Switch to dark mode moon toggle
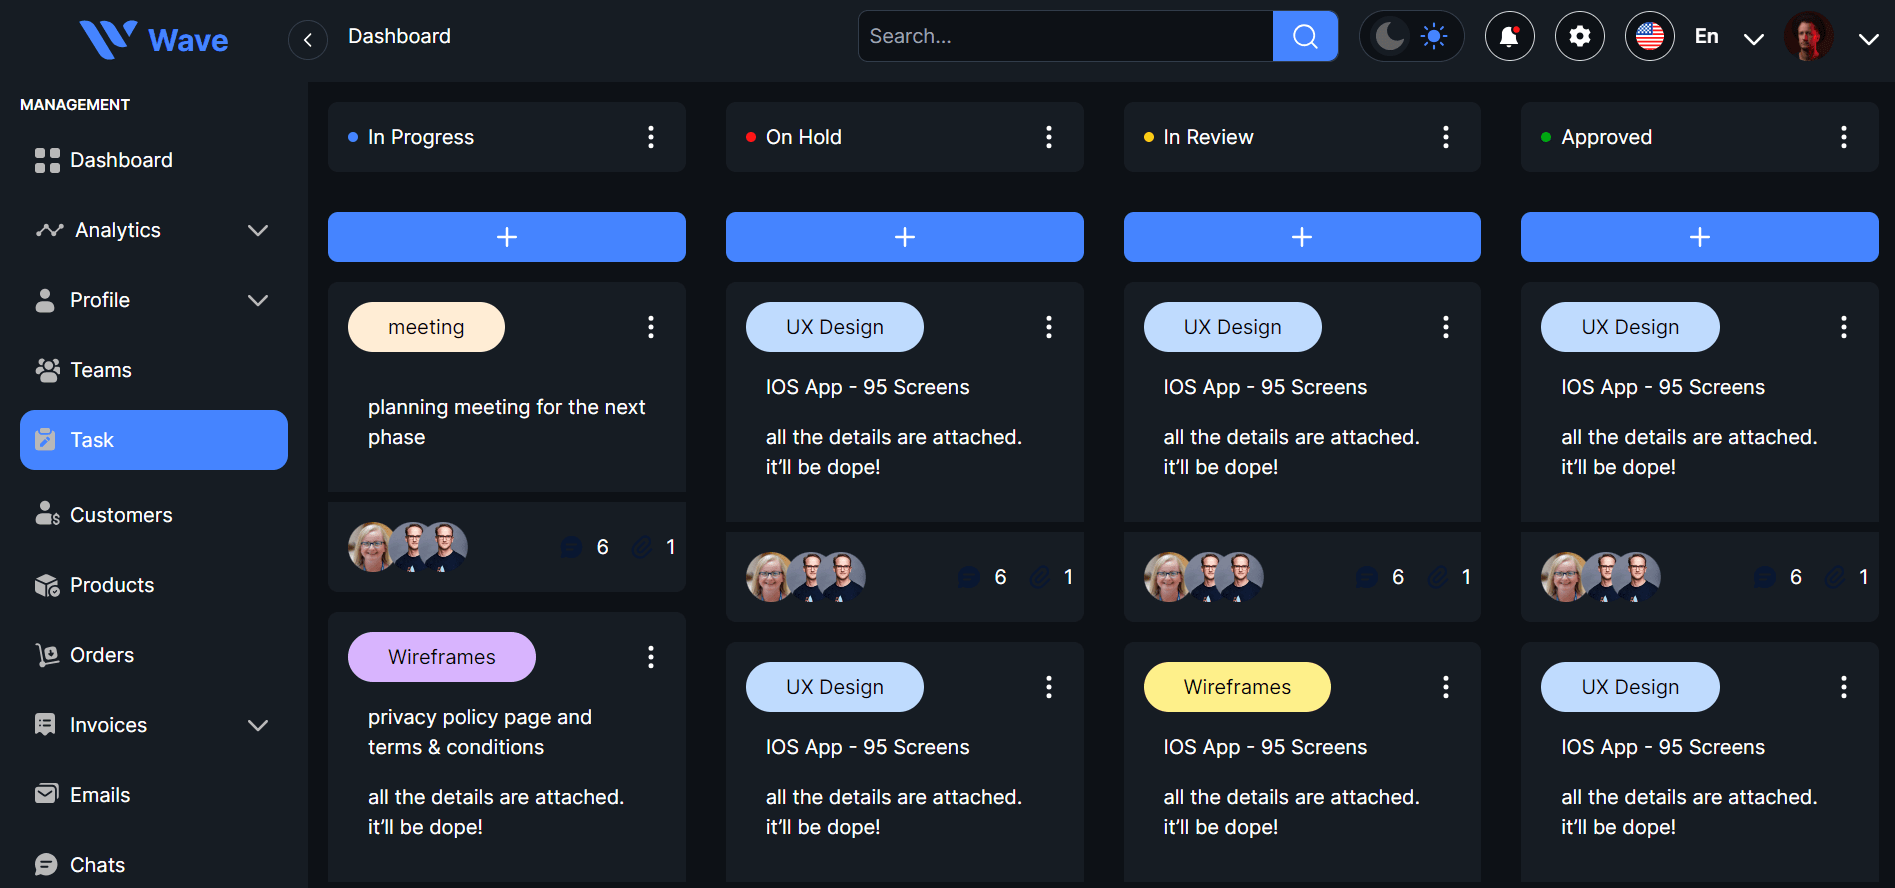The width and height of the screenshot is (1895, 888). [x=1389, y=36]
